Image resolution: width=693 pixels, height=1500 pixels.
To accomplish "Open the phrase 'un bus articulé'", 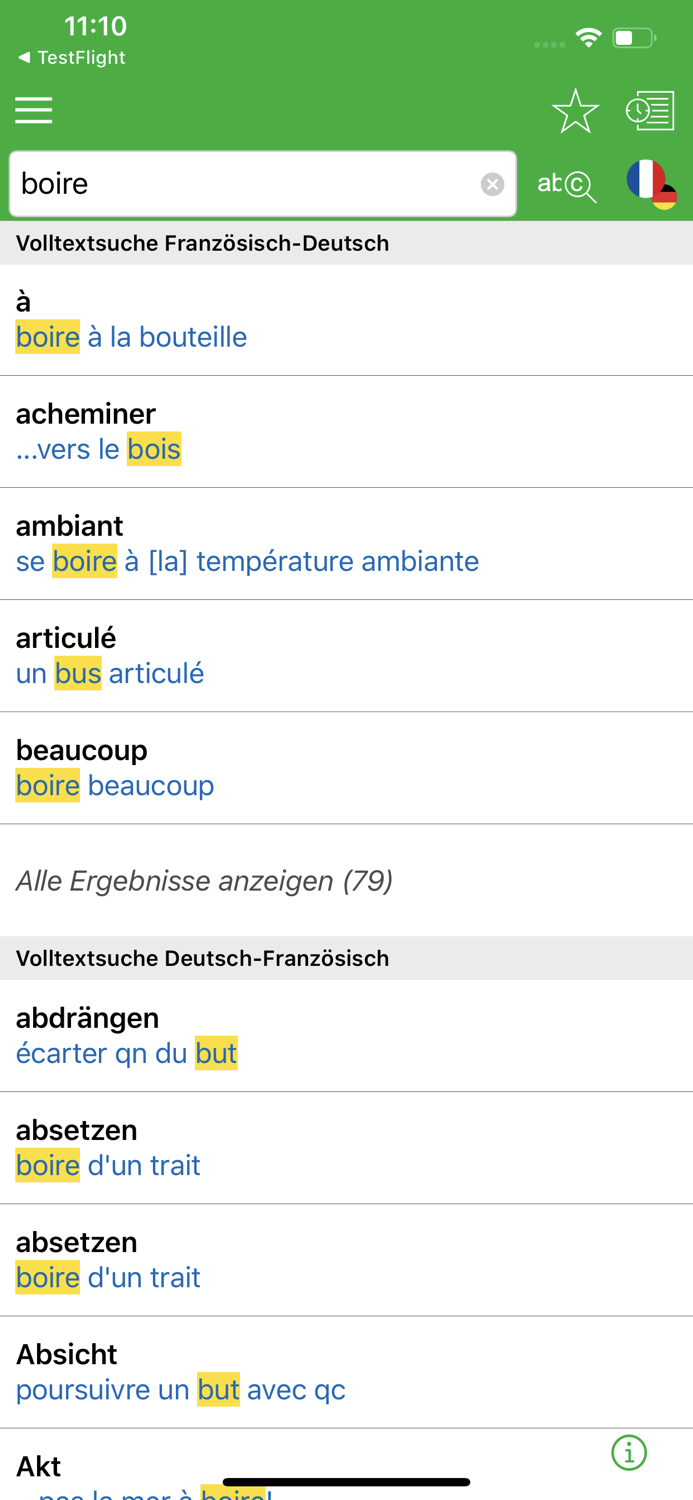I will pos(110,673).
